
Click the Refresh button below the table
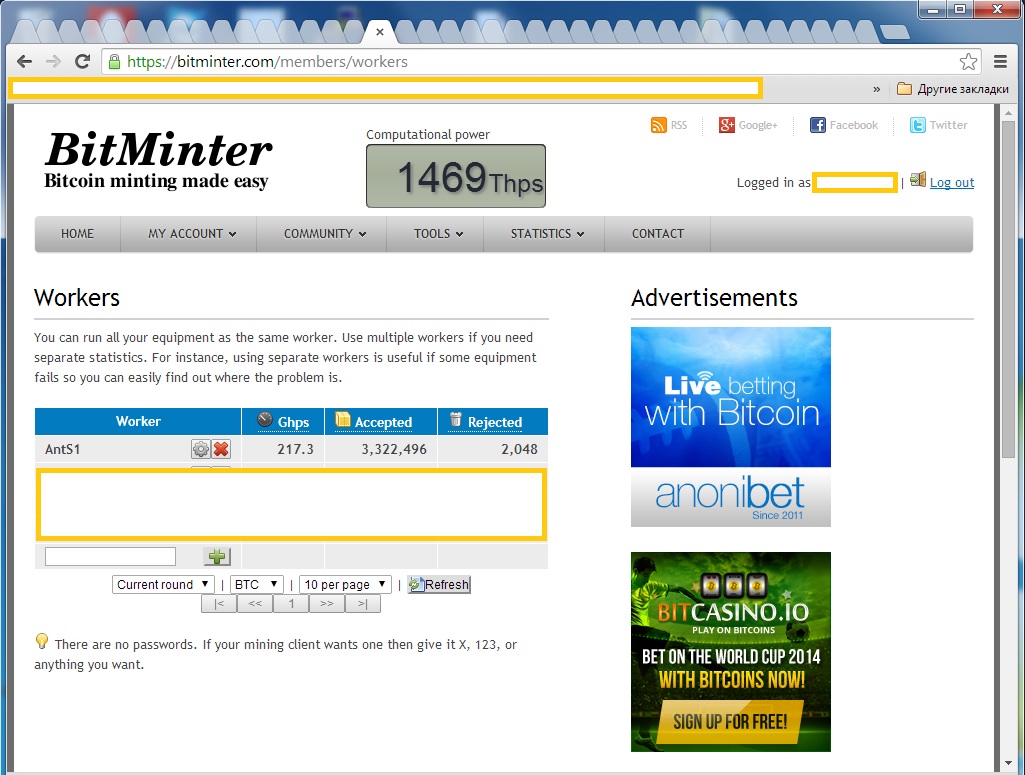[x=439, y=584]
